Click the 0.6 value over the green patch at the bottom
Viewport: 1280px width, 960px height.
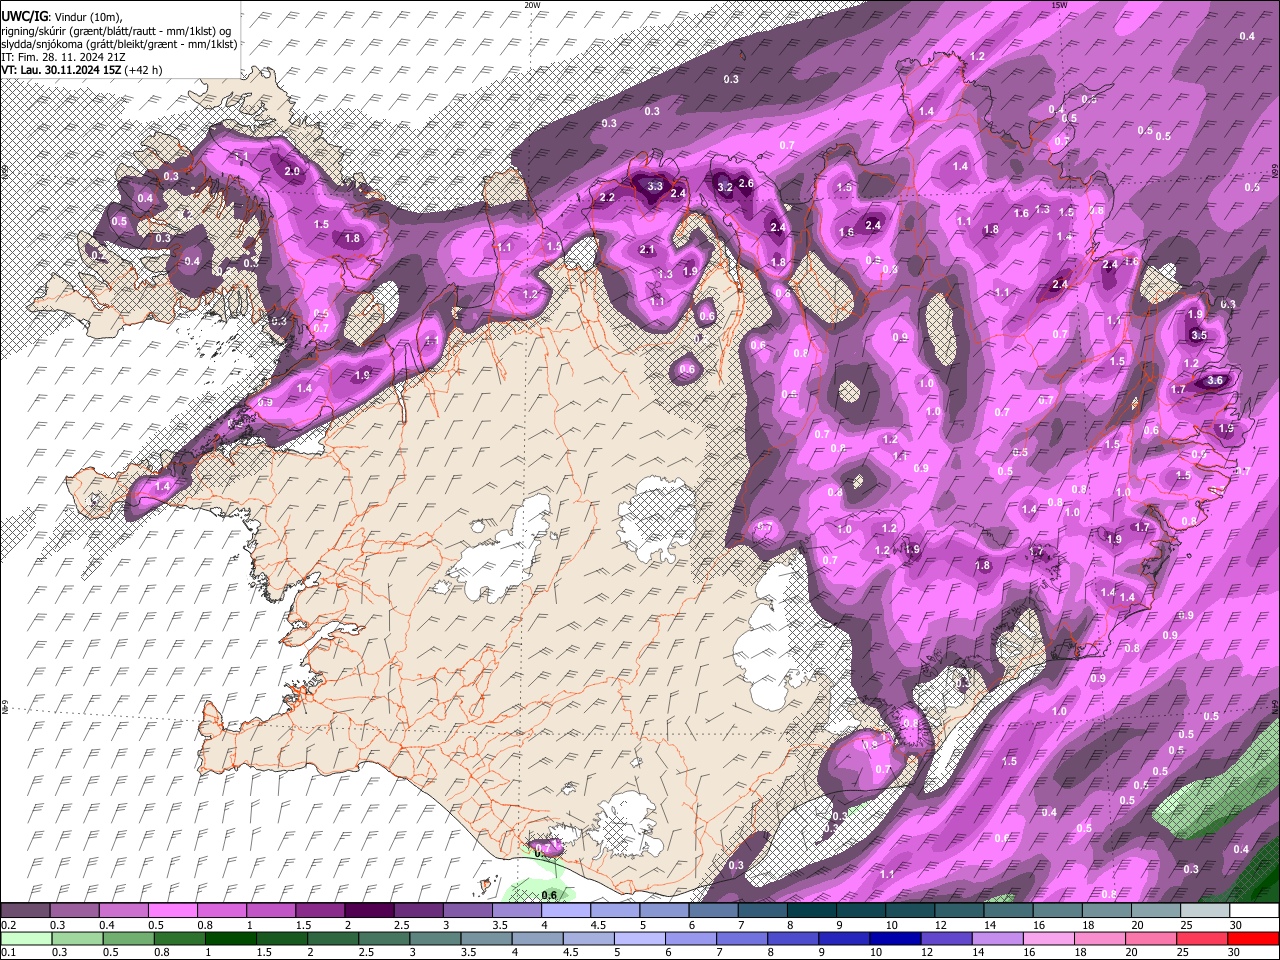[x=548, y=895]
